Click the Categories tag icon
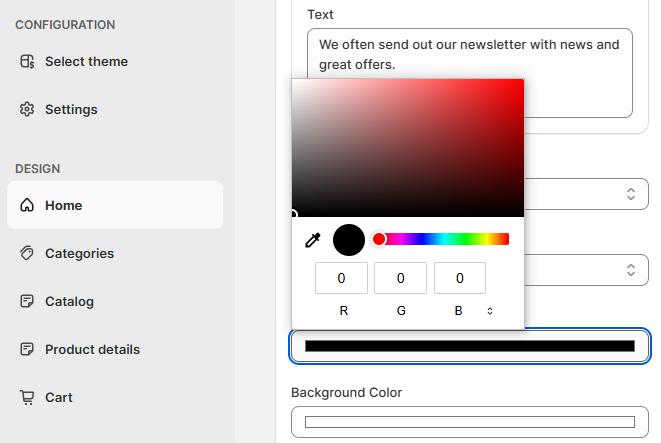 coord(27,253)
